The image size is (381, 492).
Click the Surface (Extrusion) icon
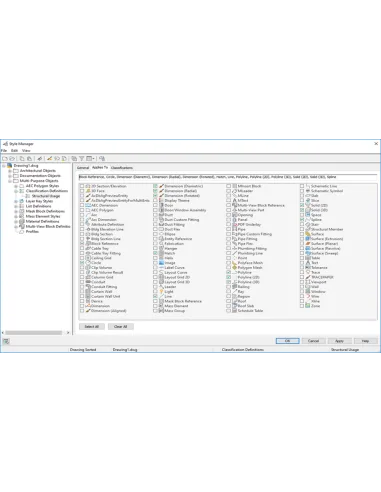click(x=308, y=239)
